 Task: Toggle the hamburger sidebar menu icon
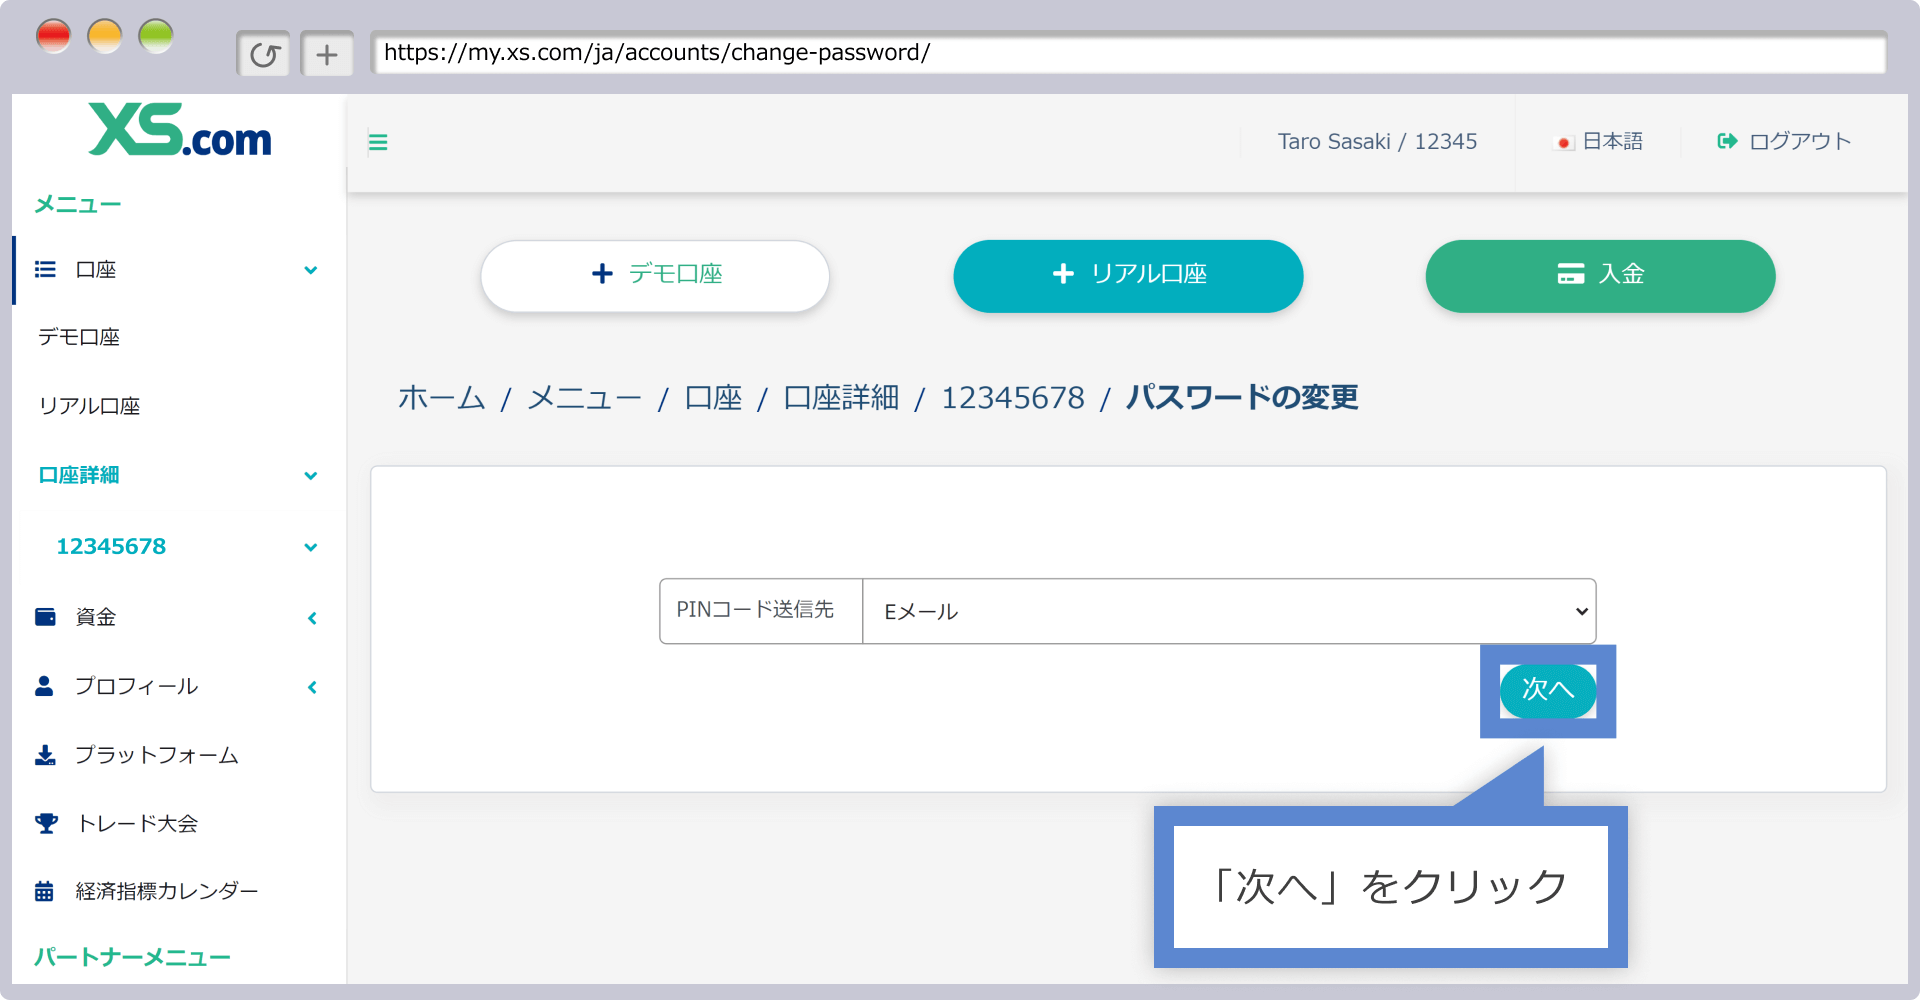[x=378, y=142]
